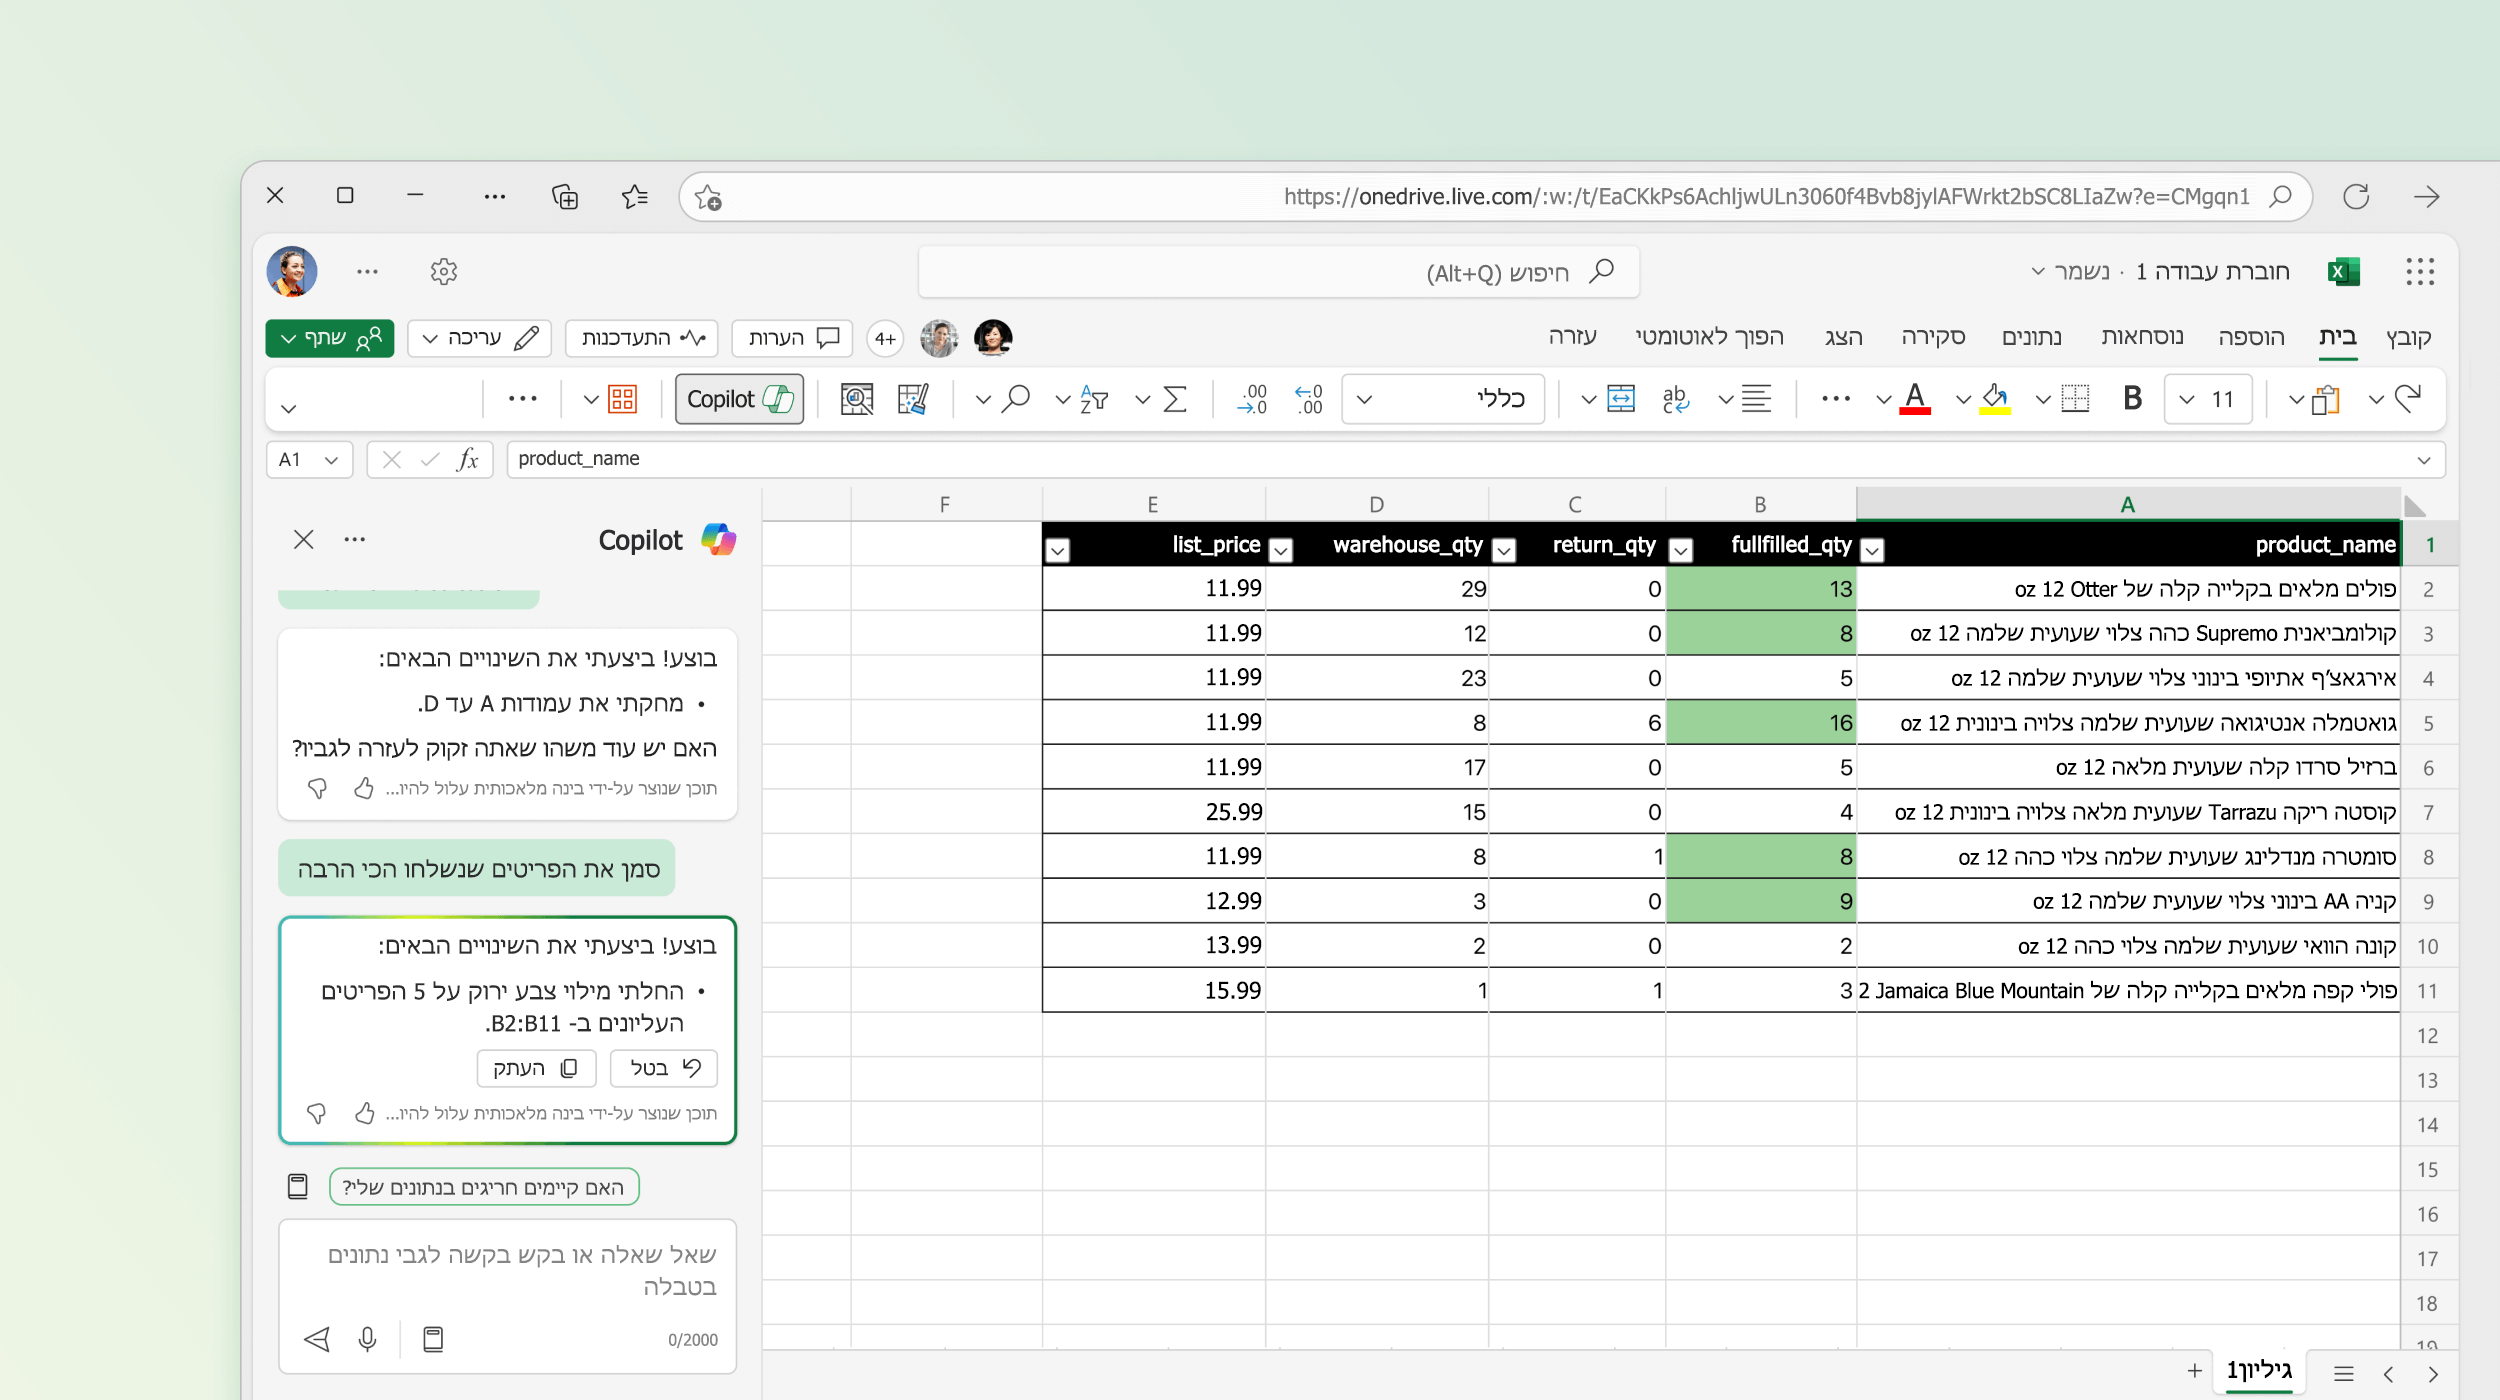Open the settings gear icon

click(x=444, y=272)
